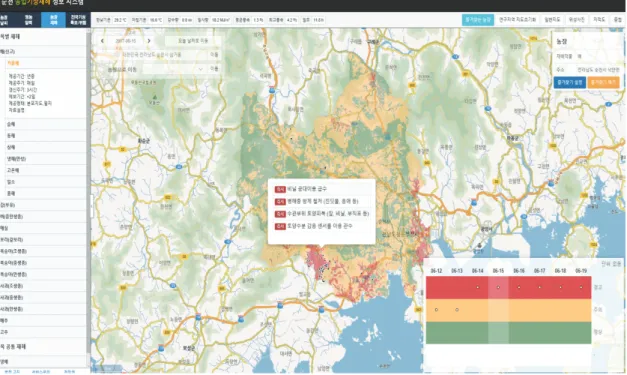Image resolution: width=627 pixels, height=375 pixels.
Task: Click the 16.6 °C minimum temperature value
Action: (156, 20)
